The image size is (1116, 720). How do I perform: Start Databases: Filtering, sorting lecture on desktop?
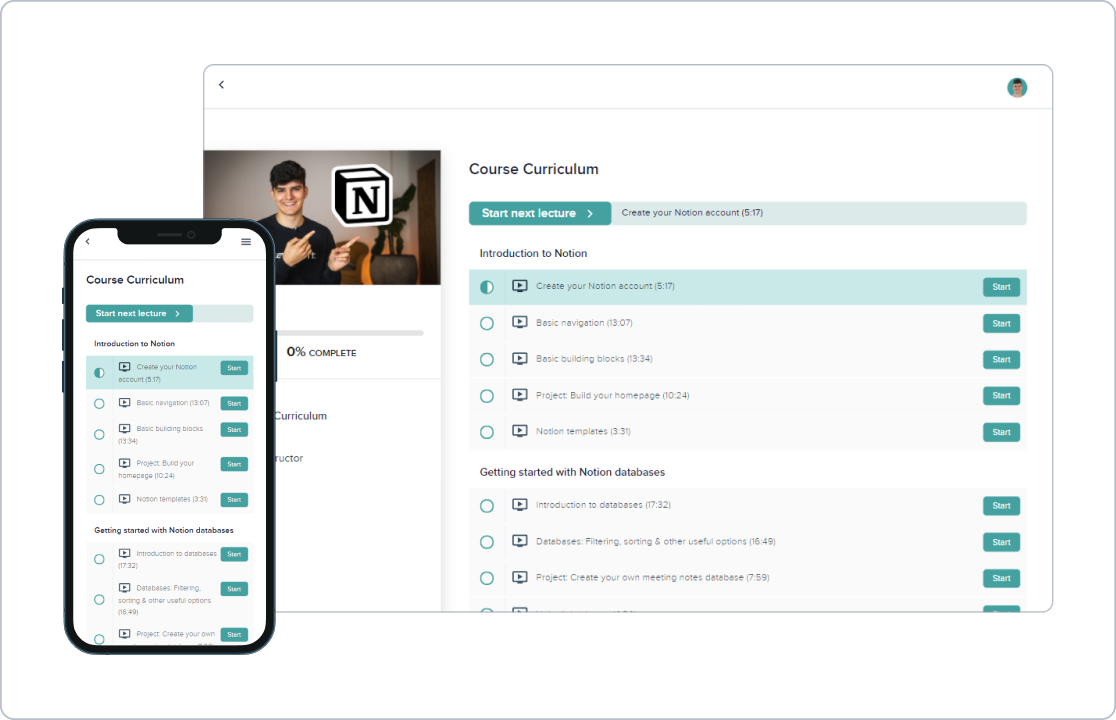point(1001,542)
